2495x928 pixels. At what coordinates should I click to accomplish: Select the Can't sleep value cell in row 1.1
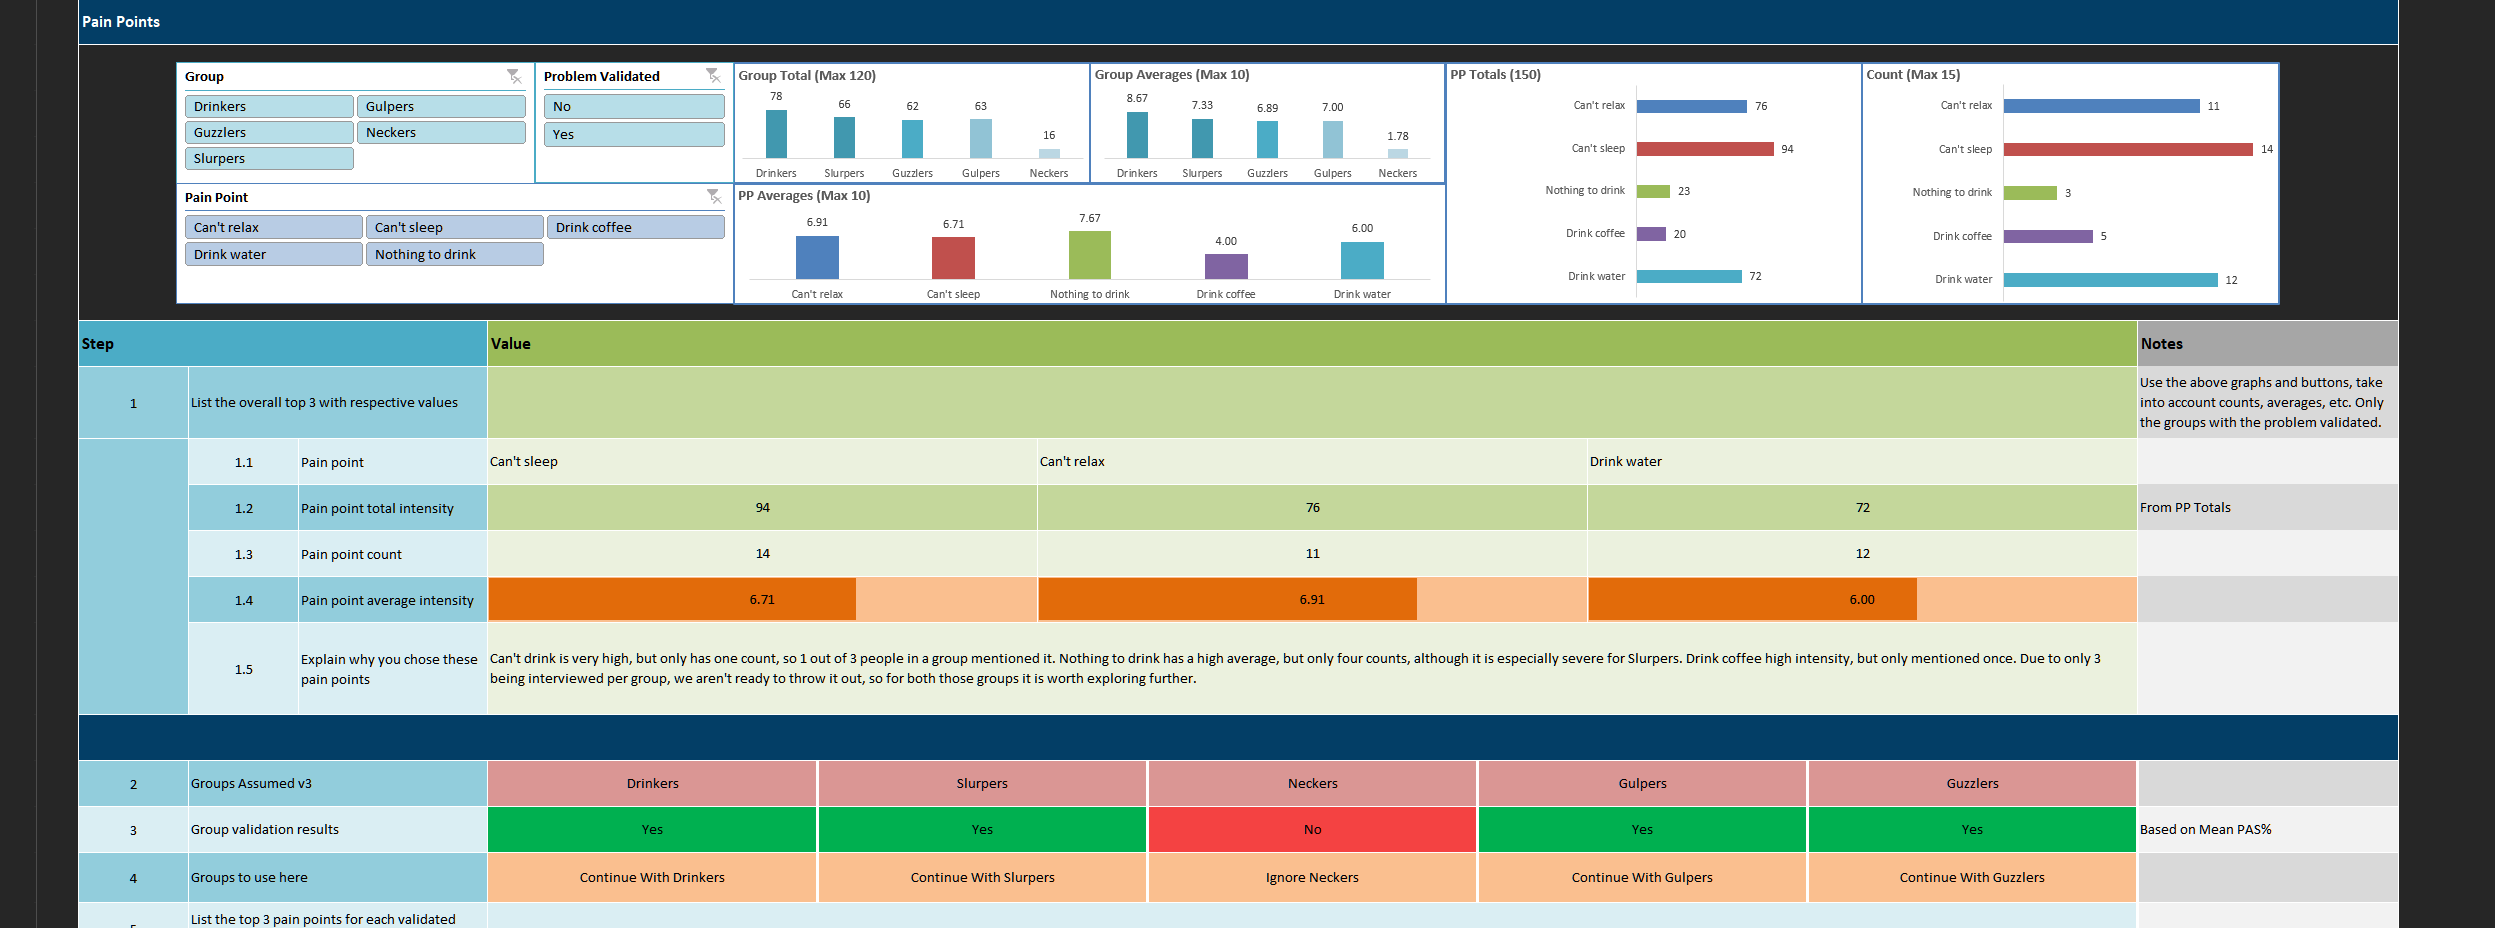point(762,461)
